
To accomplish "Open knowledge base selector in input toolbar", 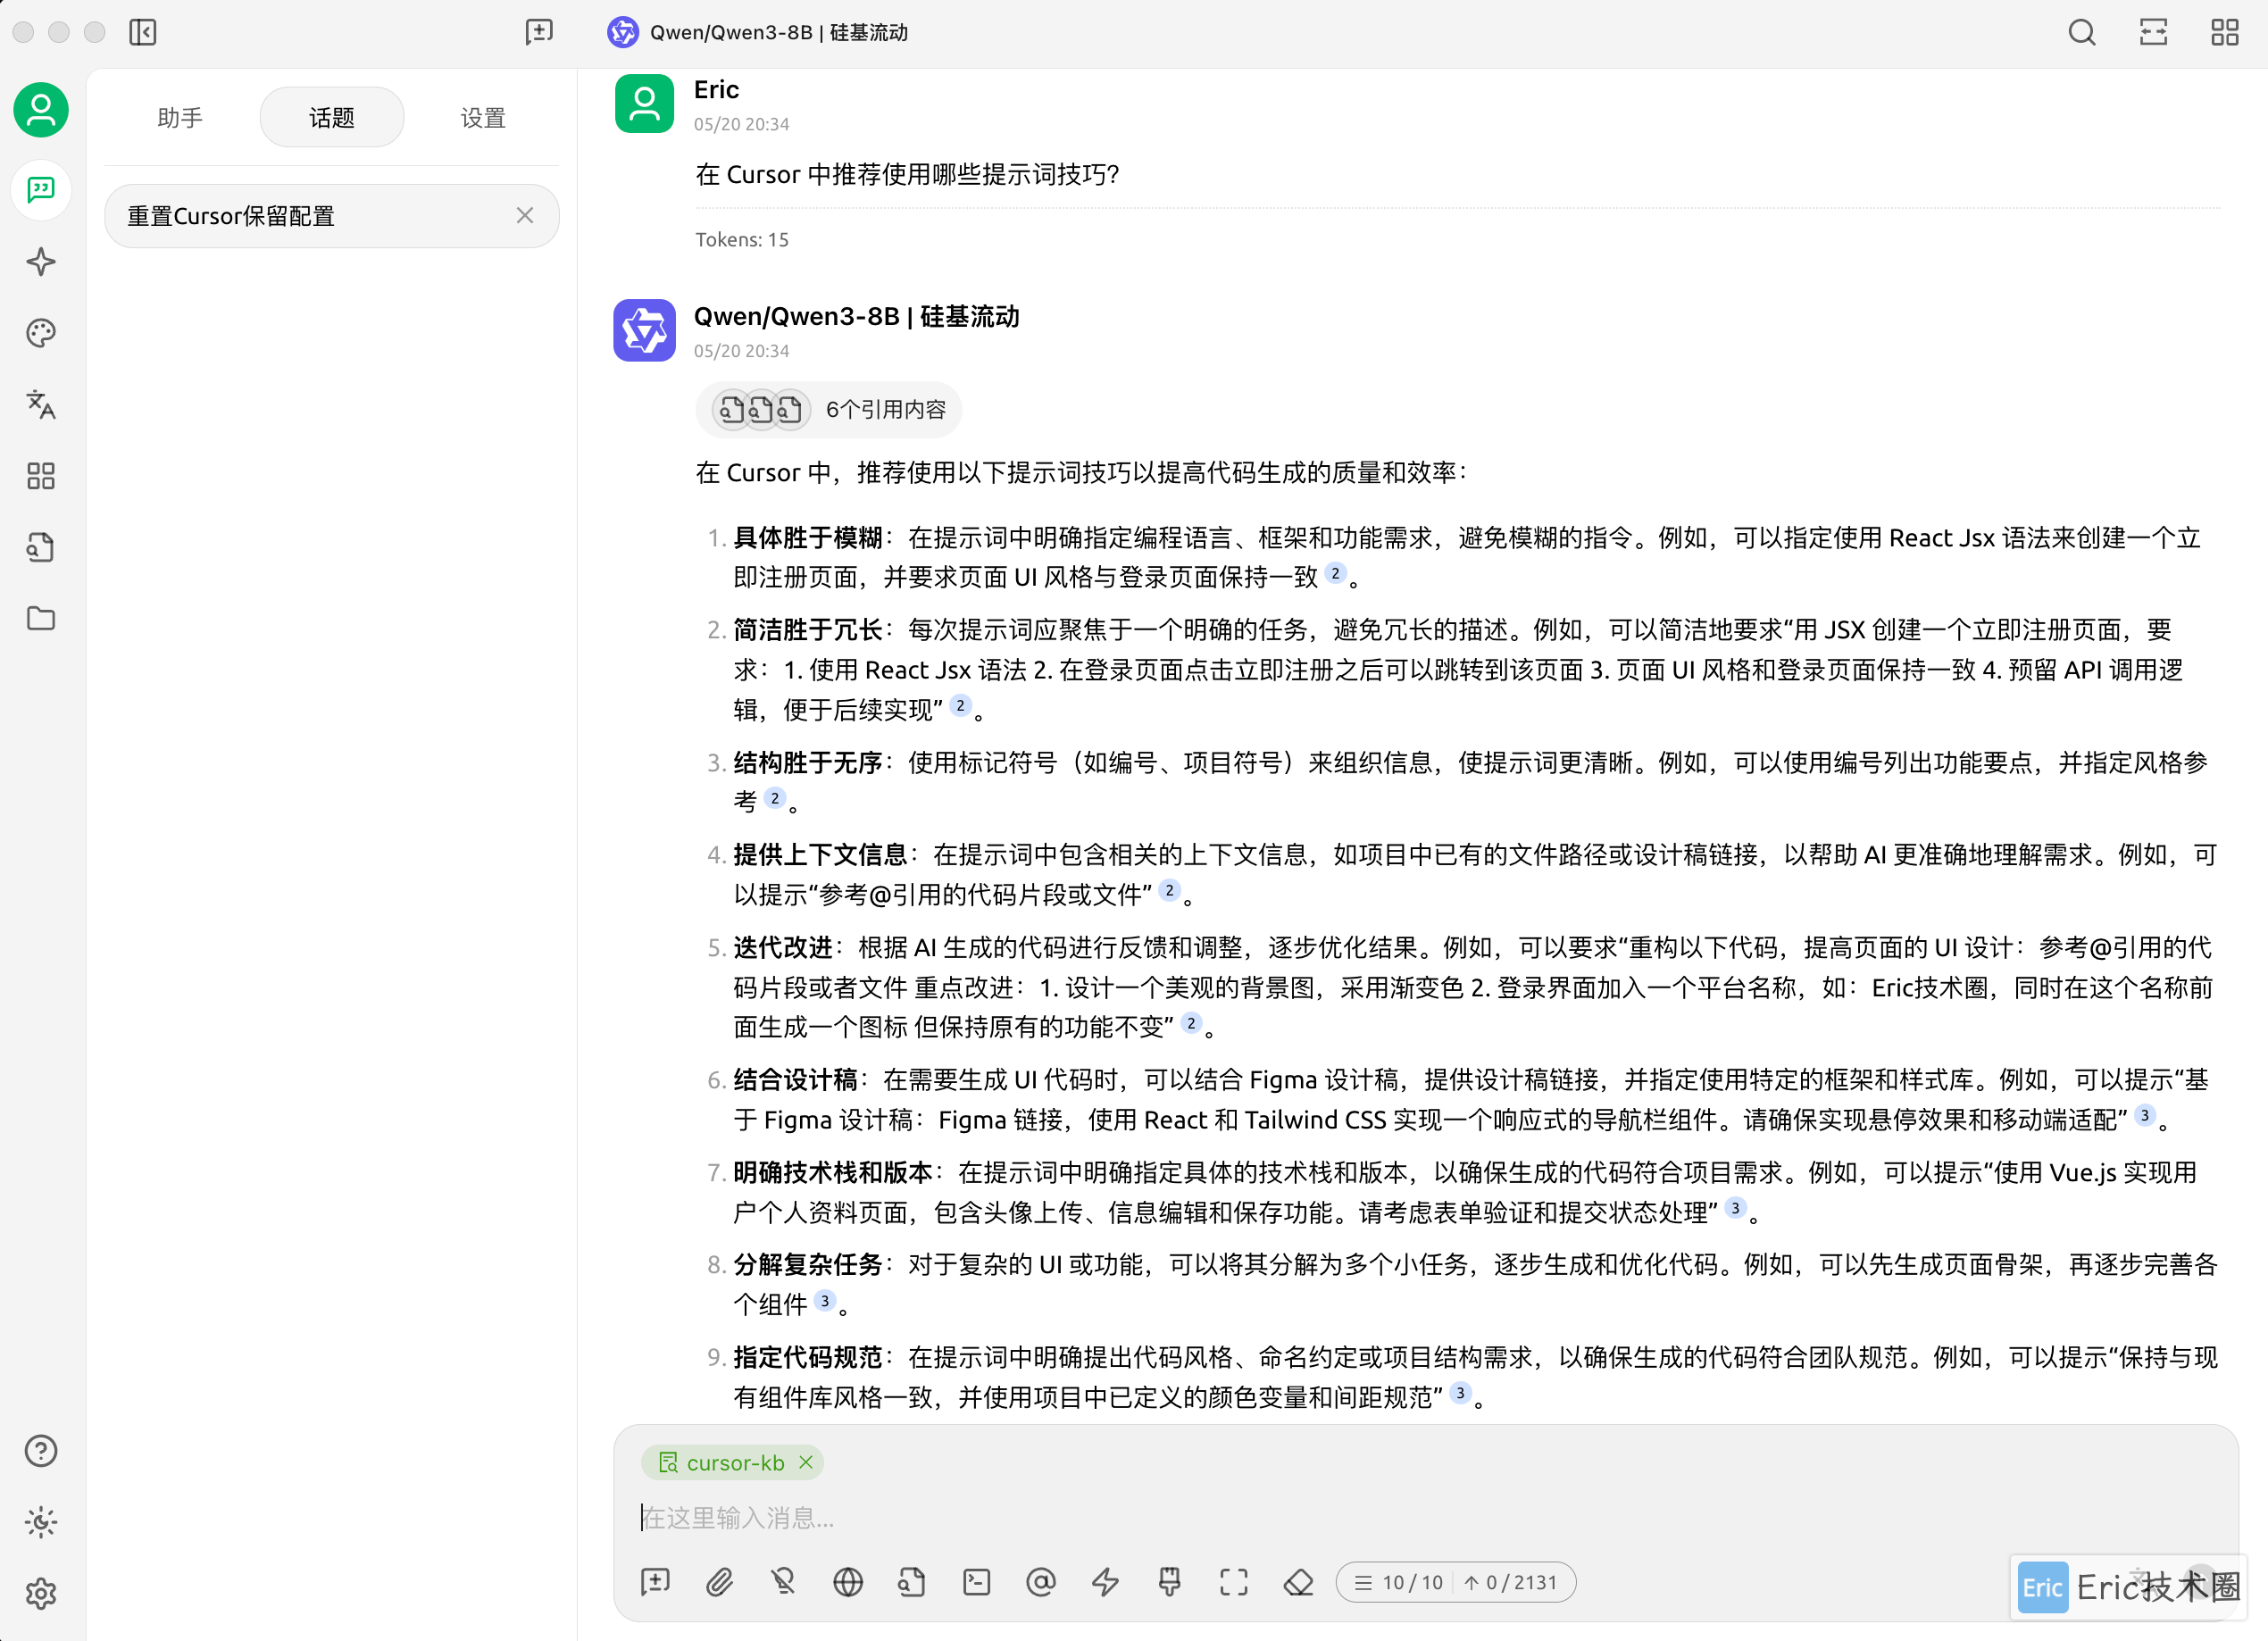I will tap(912, 1582).
